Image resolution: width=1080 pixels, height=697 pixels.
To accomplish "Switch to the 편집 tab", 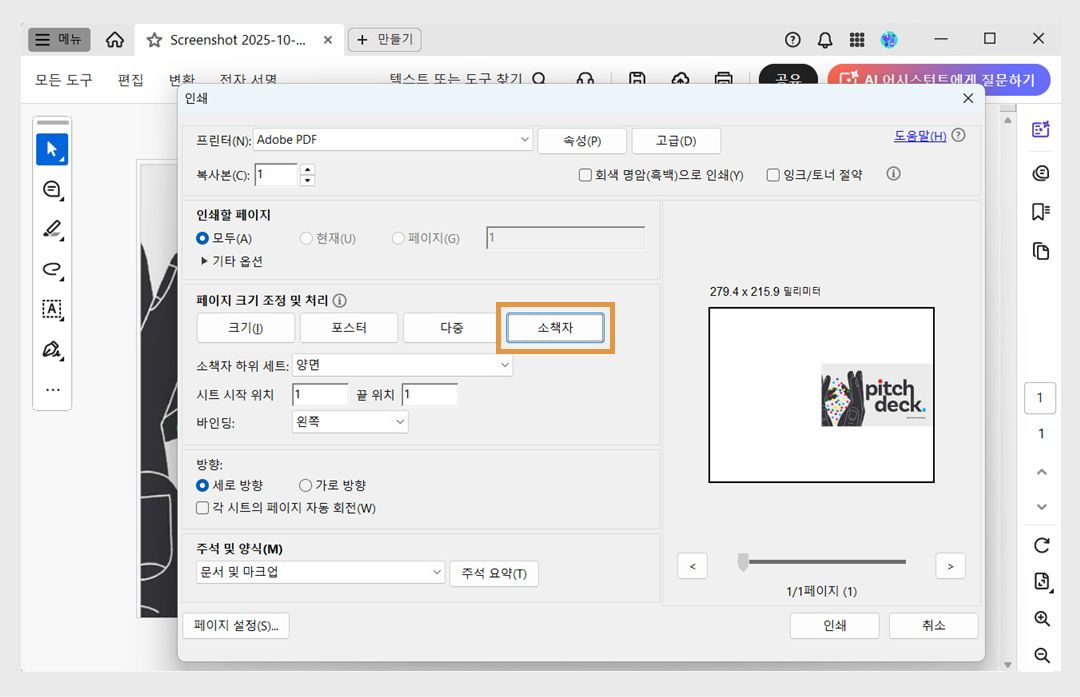I will (x=129, y=80).
